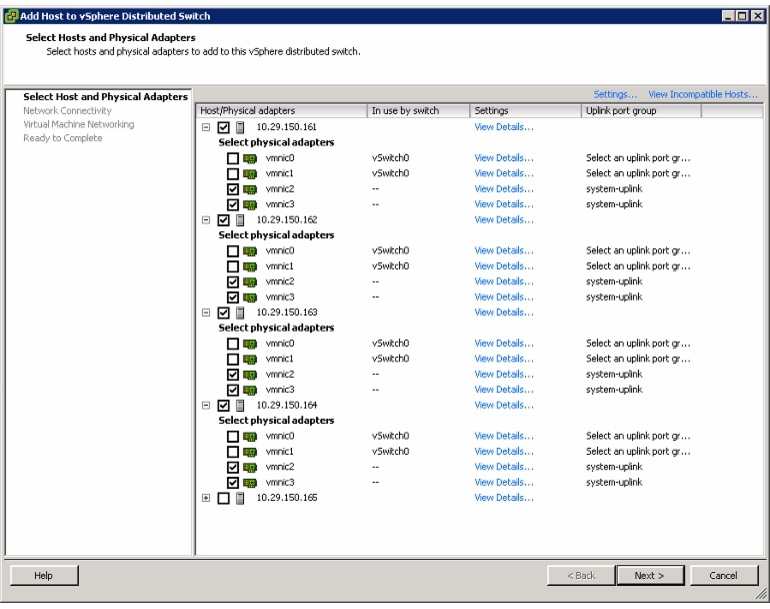Open View Incompatible Hosts link

703,94
